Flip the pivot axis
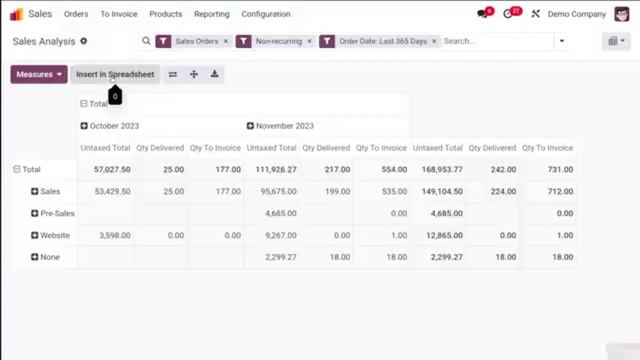Image resolution: width=640 pixels, height=360 pixels. pyautogui.click(x=173, y=74)
